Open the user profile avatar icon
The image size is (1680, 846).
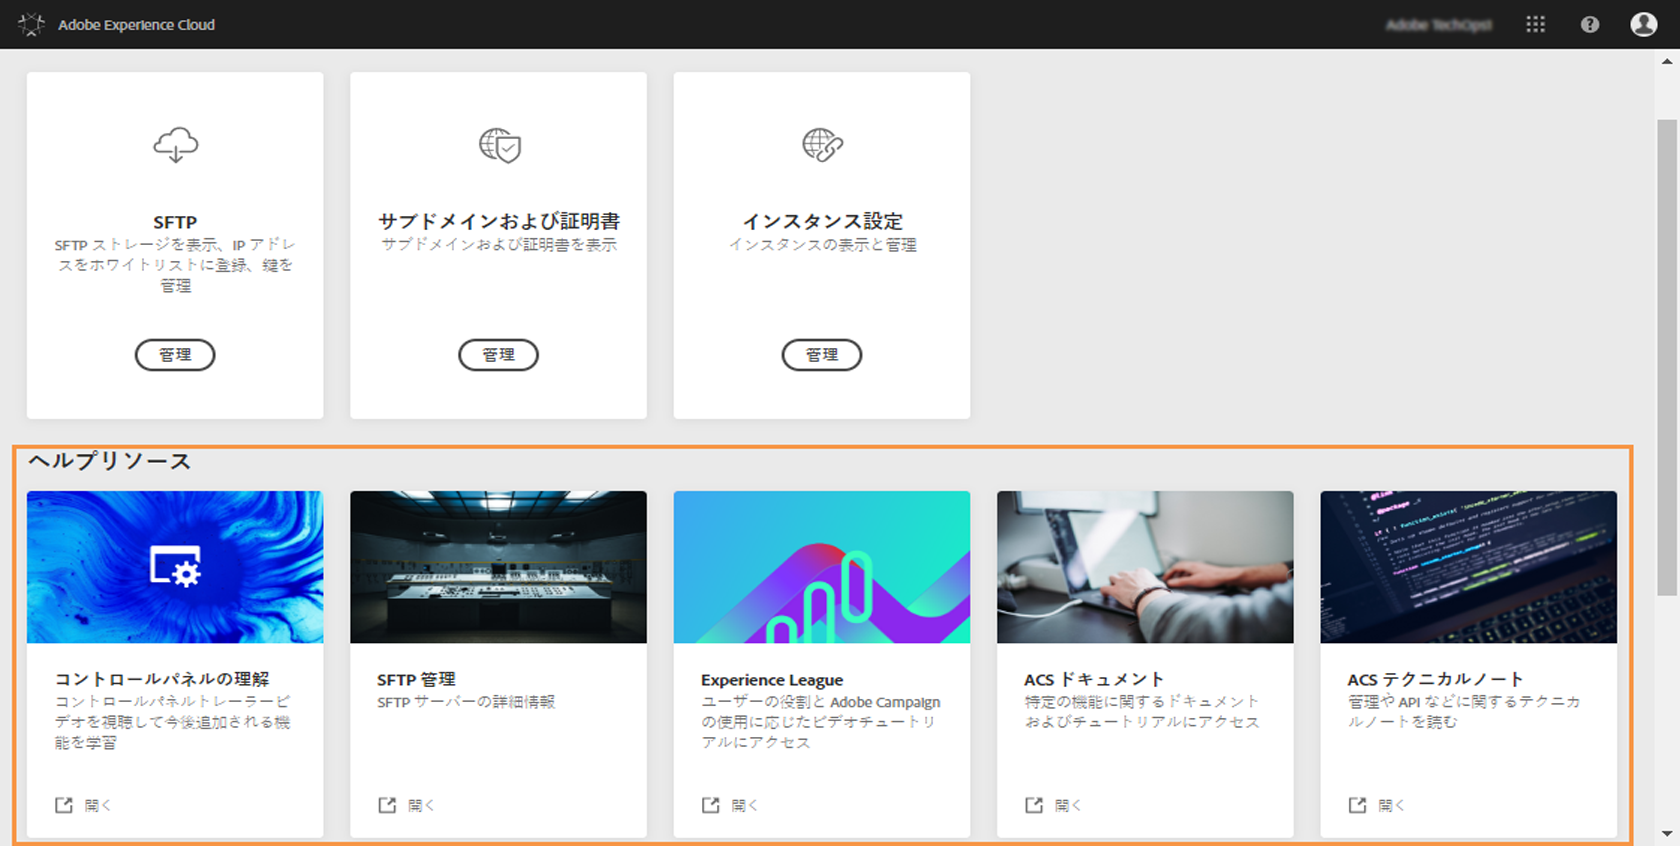pyautogui.click(x=1644, y=24)
